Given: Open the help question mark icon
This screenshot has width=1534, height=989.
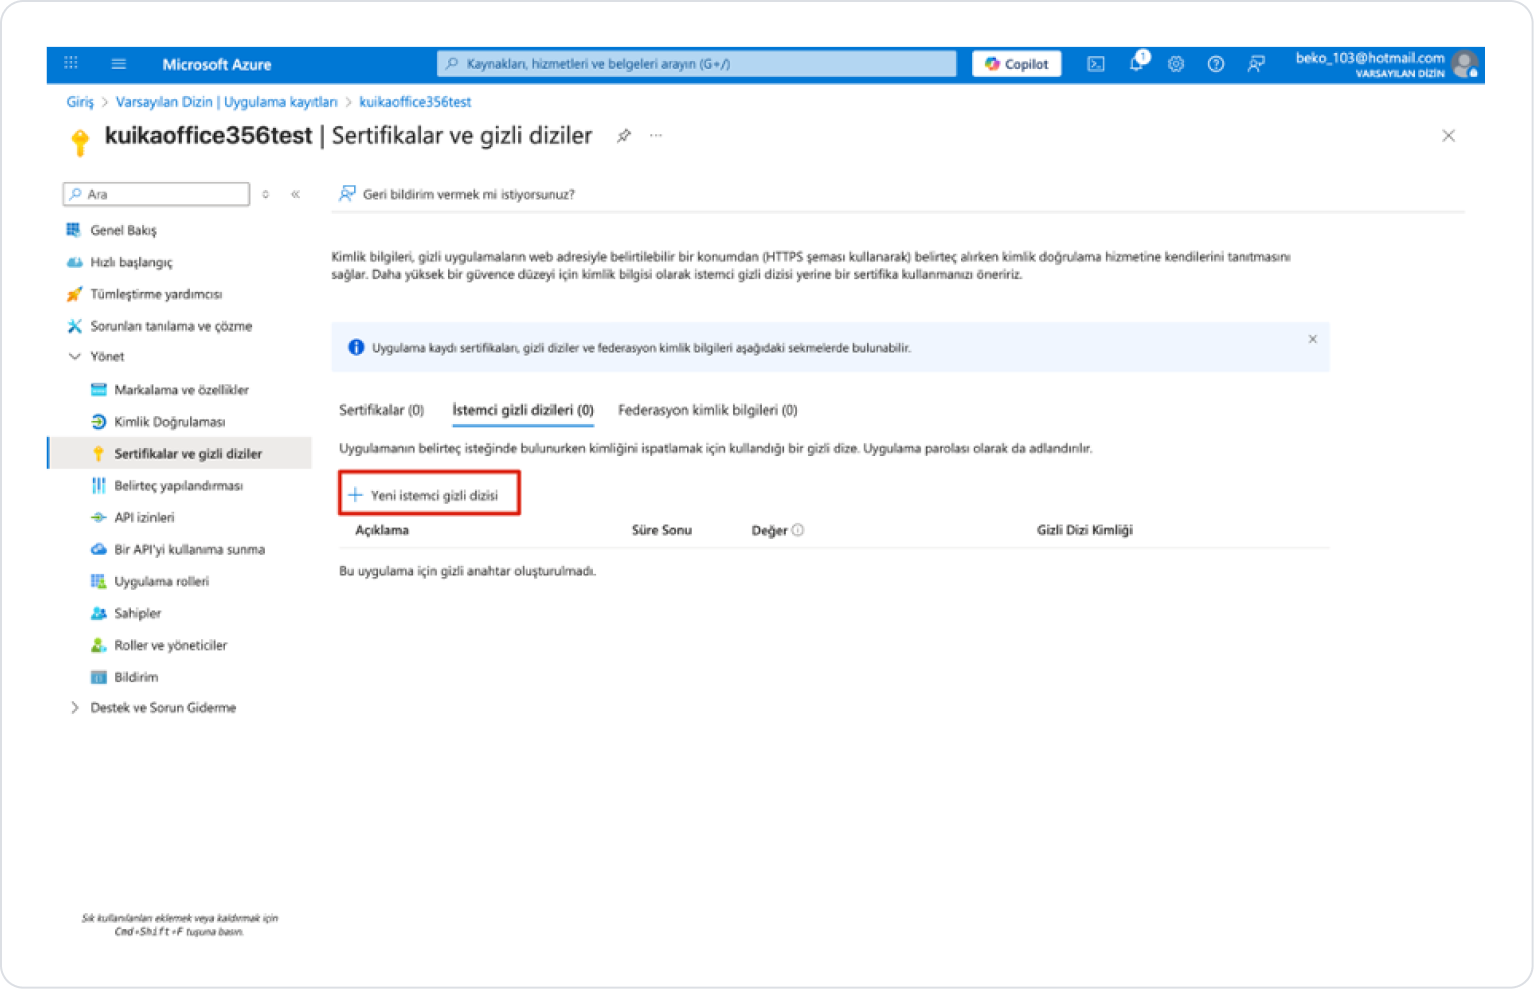Looking at the screenshot, I should [1216, 64].
